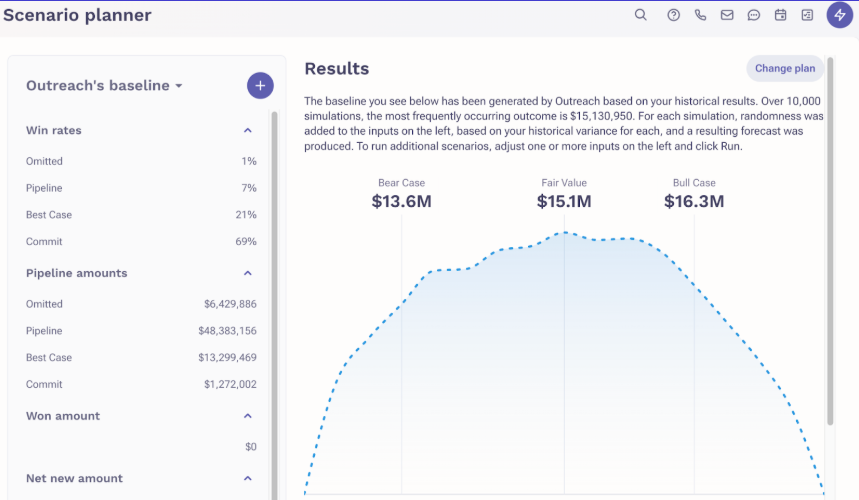Viewport: 859px width, 500px height.
Task: Click the Bull Case $16.3M label
Action: click(x=694, y=194)
